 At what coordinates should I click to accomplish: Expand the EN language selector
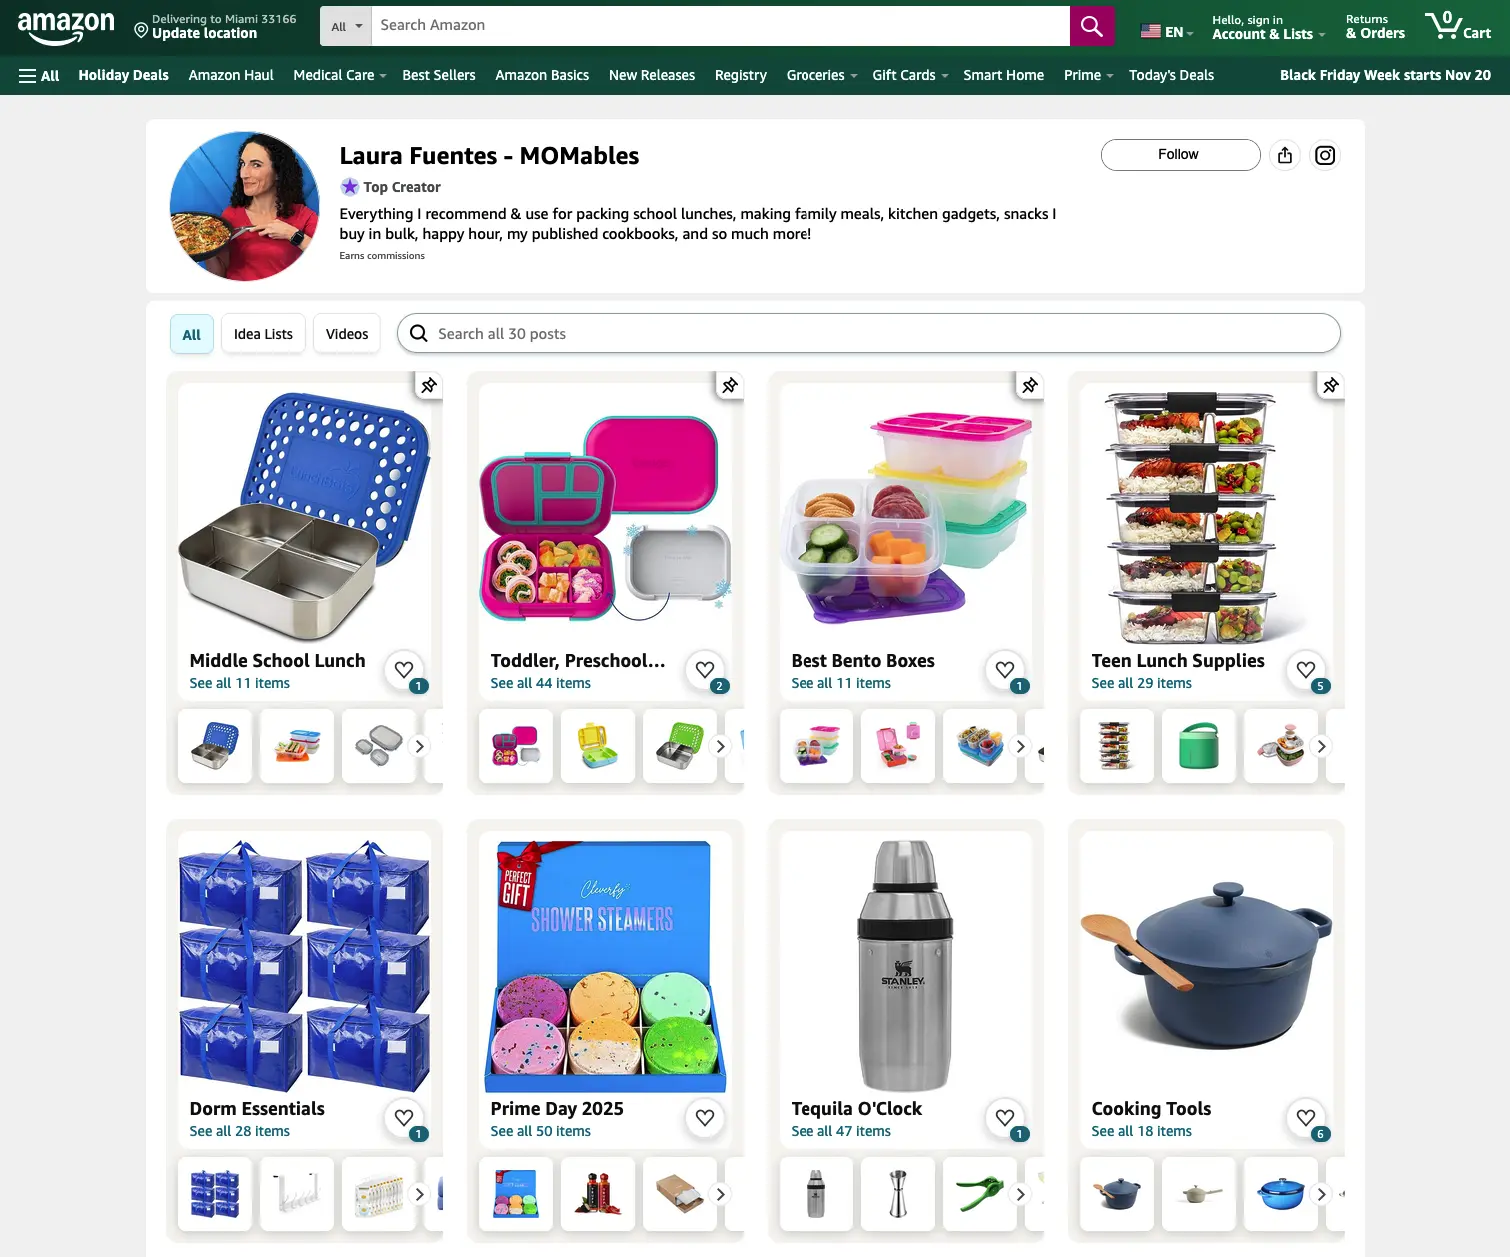point(1167,32)
